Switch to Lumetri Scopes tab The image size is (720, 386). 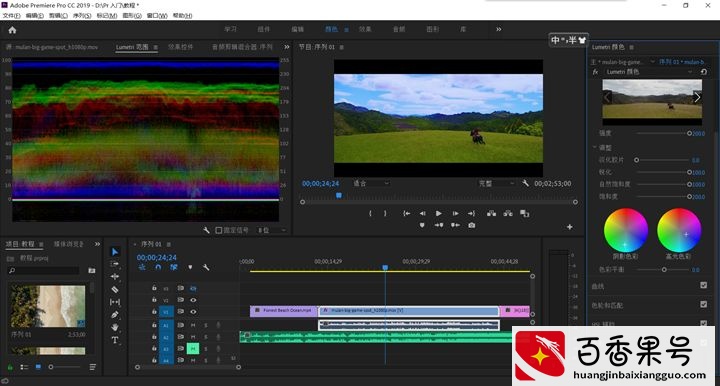(132, 47)
